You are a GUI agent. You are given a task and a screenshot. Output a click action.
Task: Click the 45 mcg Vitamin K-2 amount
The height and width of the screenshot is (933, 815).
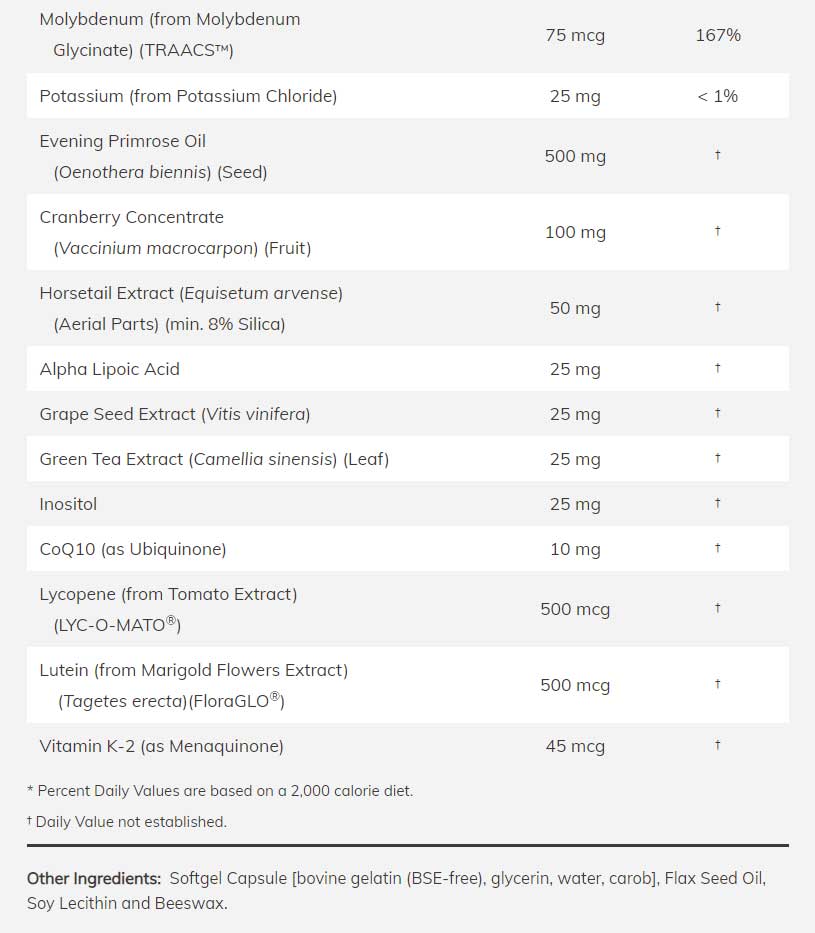click(x=575, y=746)
